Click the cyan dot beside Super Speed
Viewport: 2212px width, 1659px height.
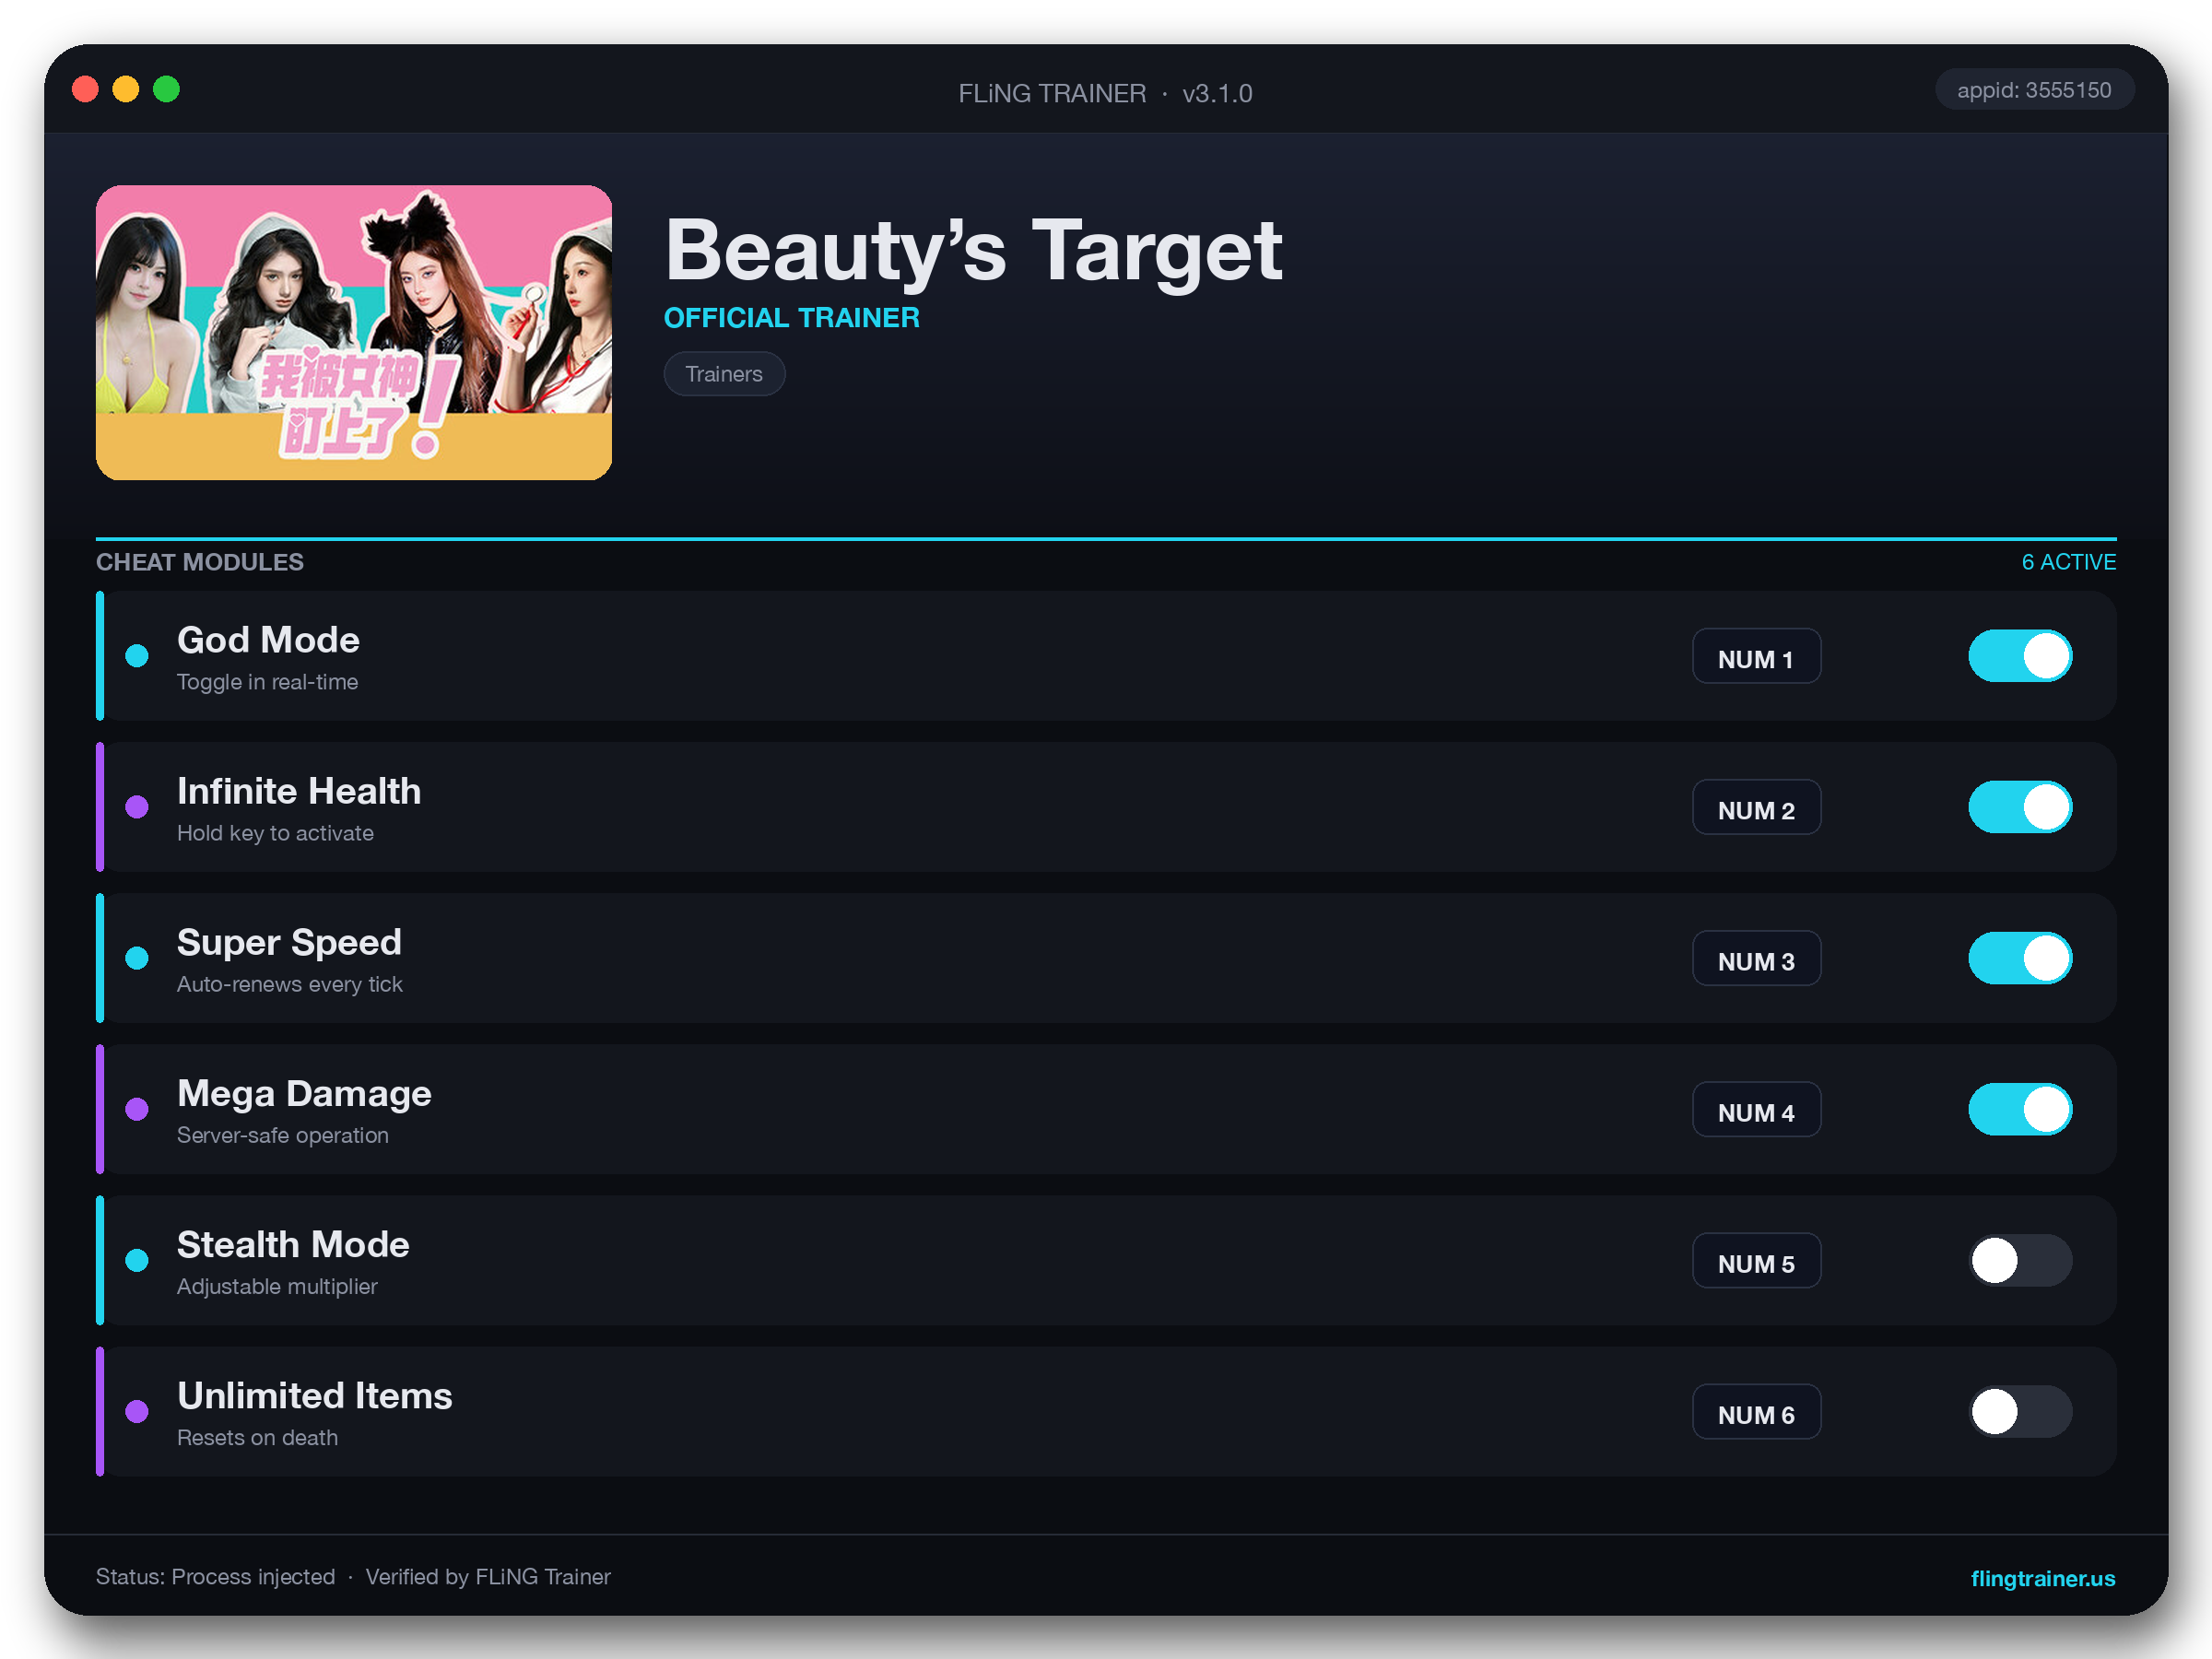tap(137, 958)
